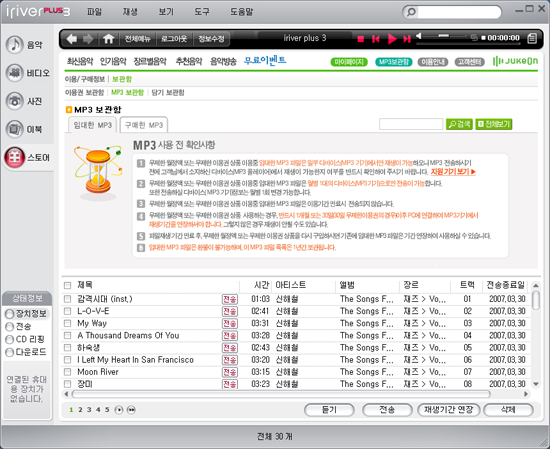Click the top-right search text field
This screenshot has width=550, height=449.
pyautogui.click(x=459, y=12)
